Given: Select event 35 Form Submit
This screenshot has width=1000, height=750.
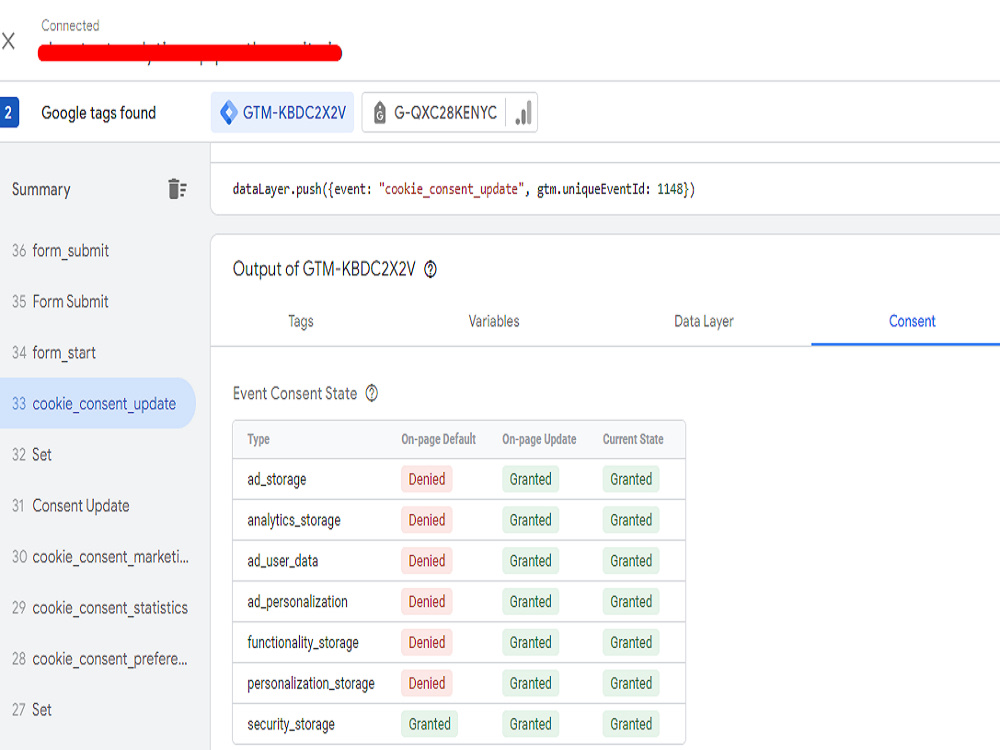Looking at the screenshot, I should pos(98,302).
